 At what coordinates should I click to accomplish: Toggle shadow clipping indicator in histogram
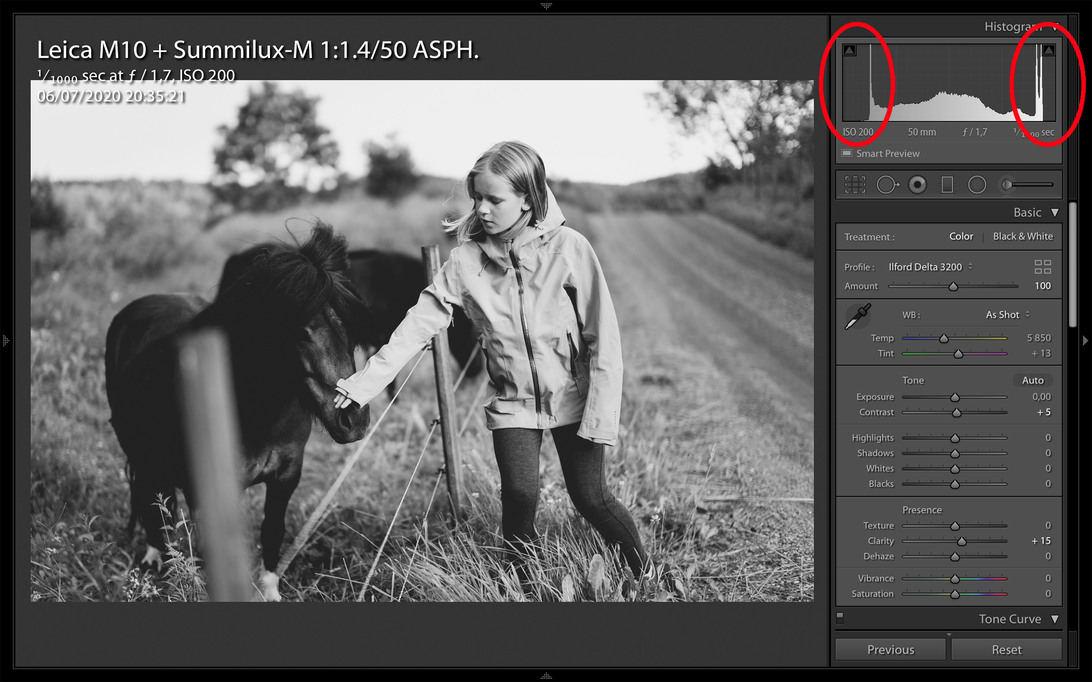click(850, 51)
